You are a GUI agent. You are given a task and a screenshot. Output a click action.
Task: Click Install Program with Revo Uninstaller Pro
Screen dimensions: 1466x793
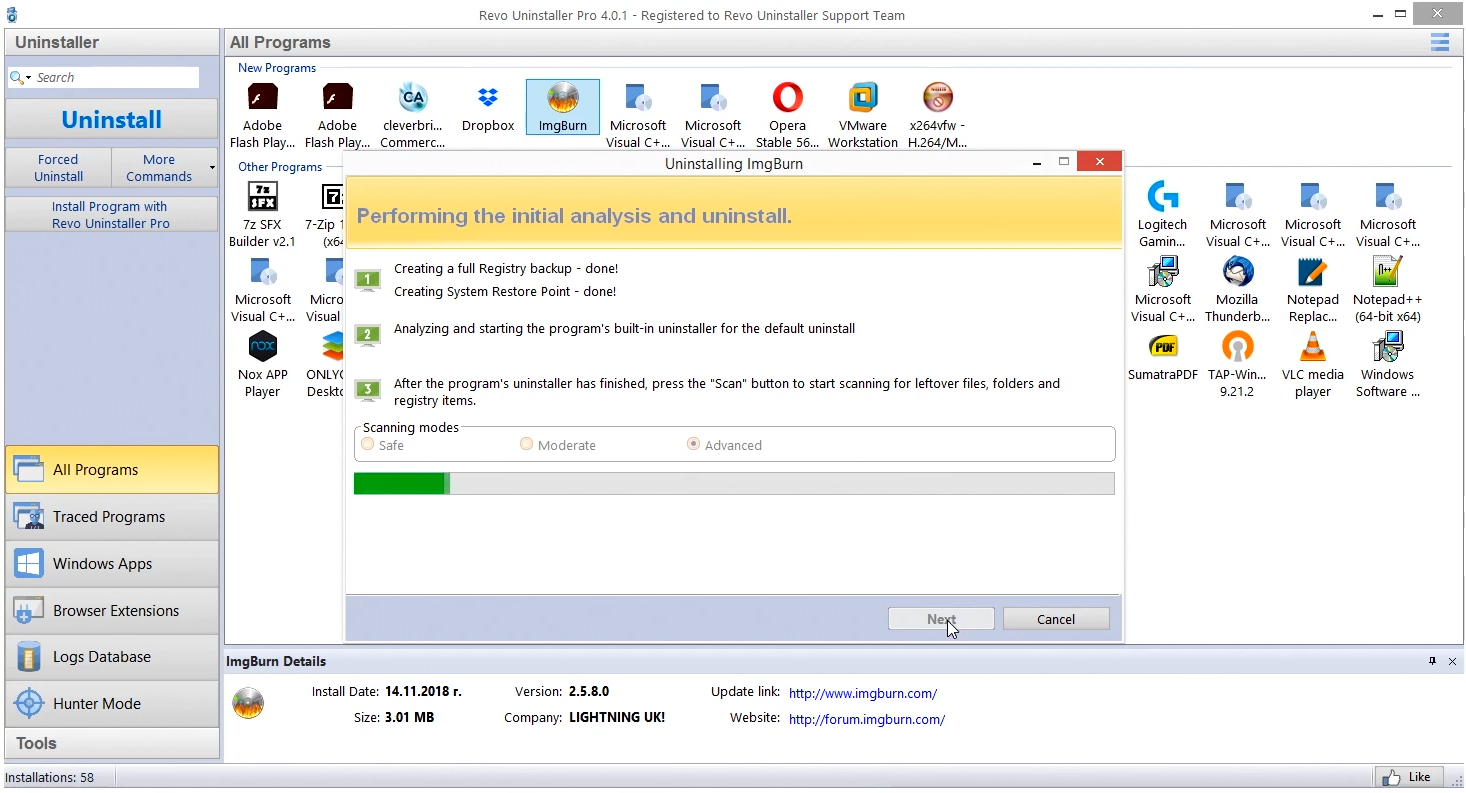[112, 214]
